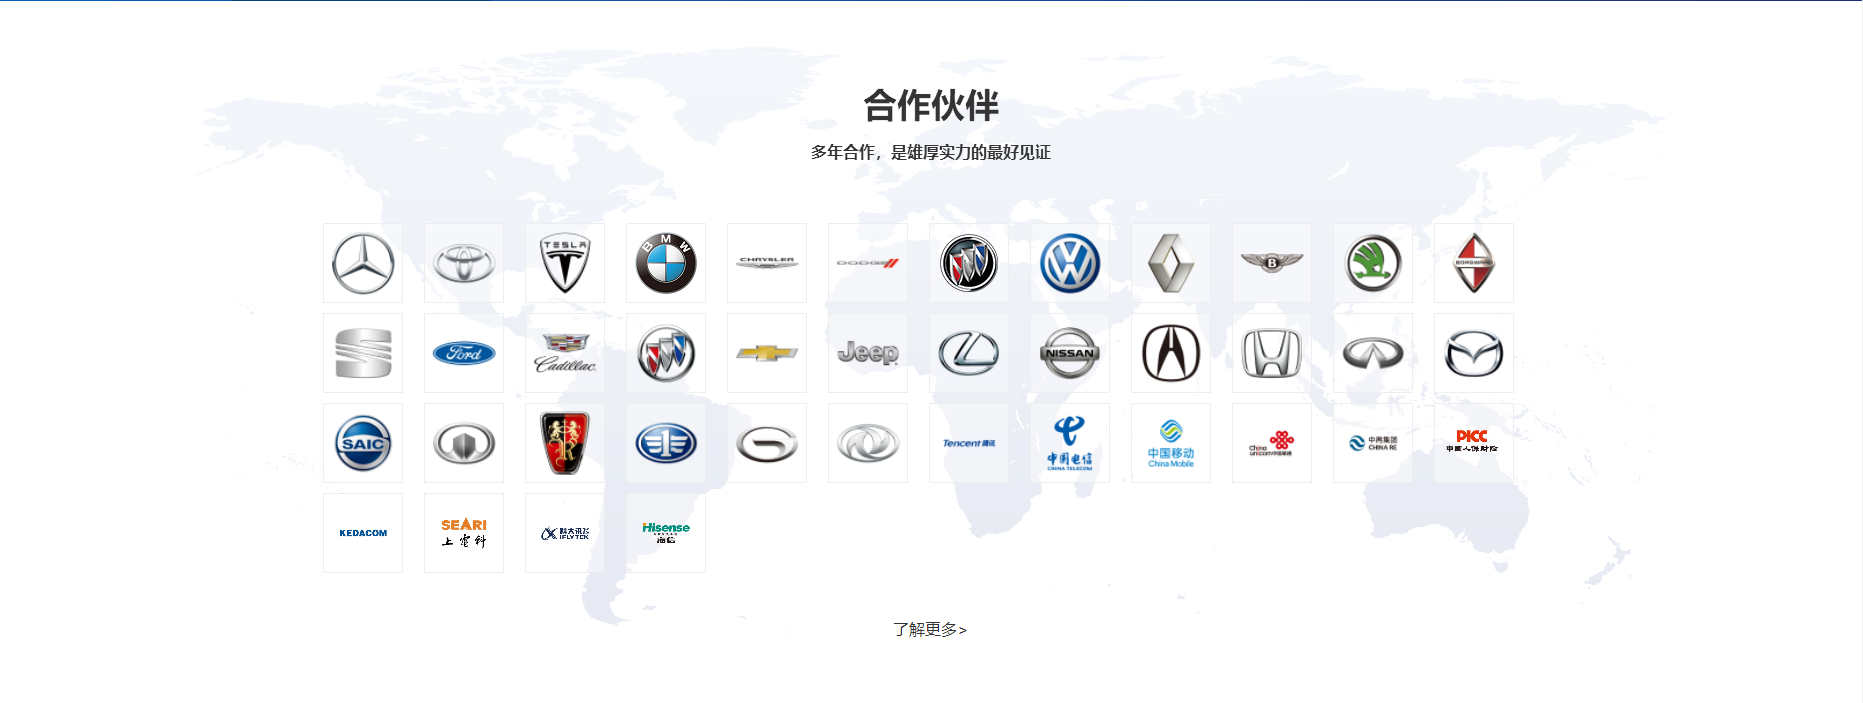Click the Dodge logo tile
This screenshot has height=703, width=1863.
(868, 263)
